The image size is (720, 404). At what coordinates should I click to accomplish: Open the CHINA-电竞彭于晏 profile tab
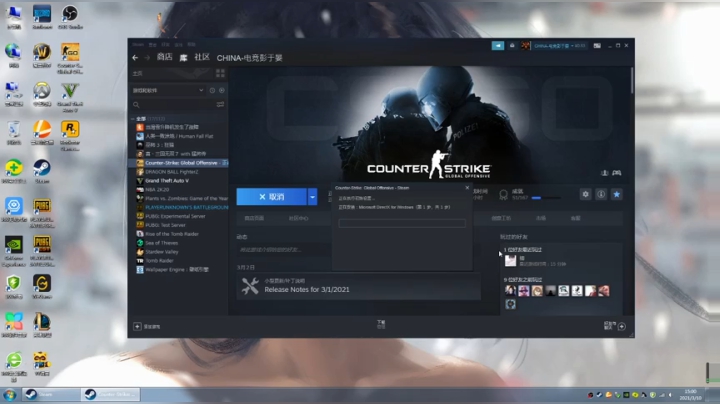[249, 58]
